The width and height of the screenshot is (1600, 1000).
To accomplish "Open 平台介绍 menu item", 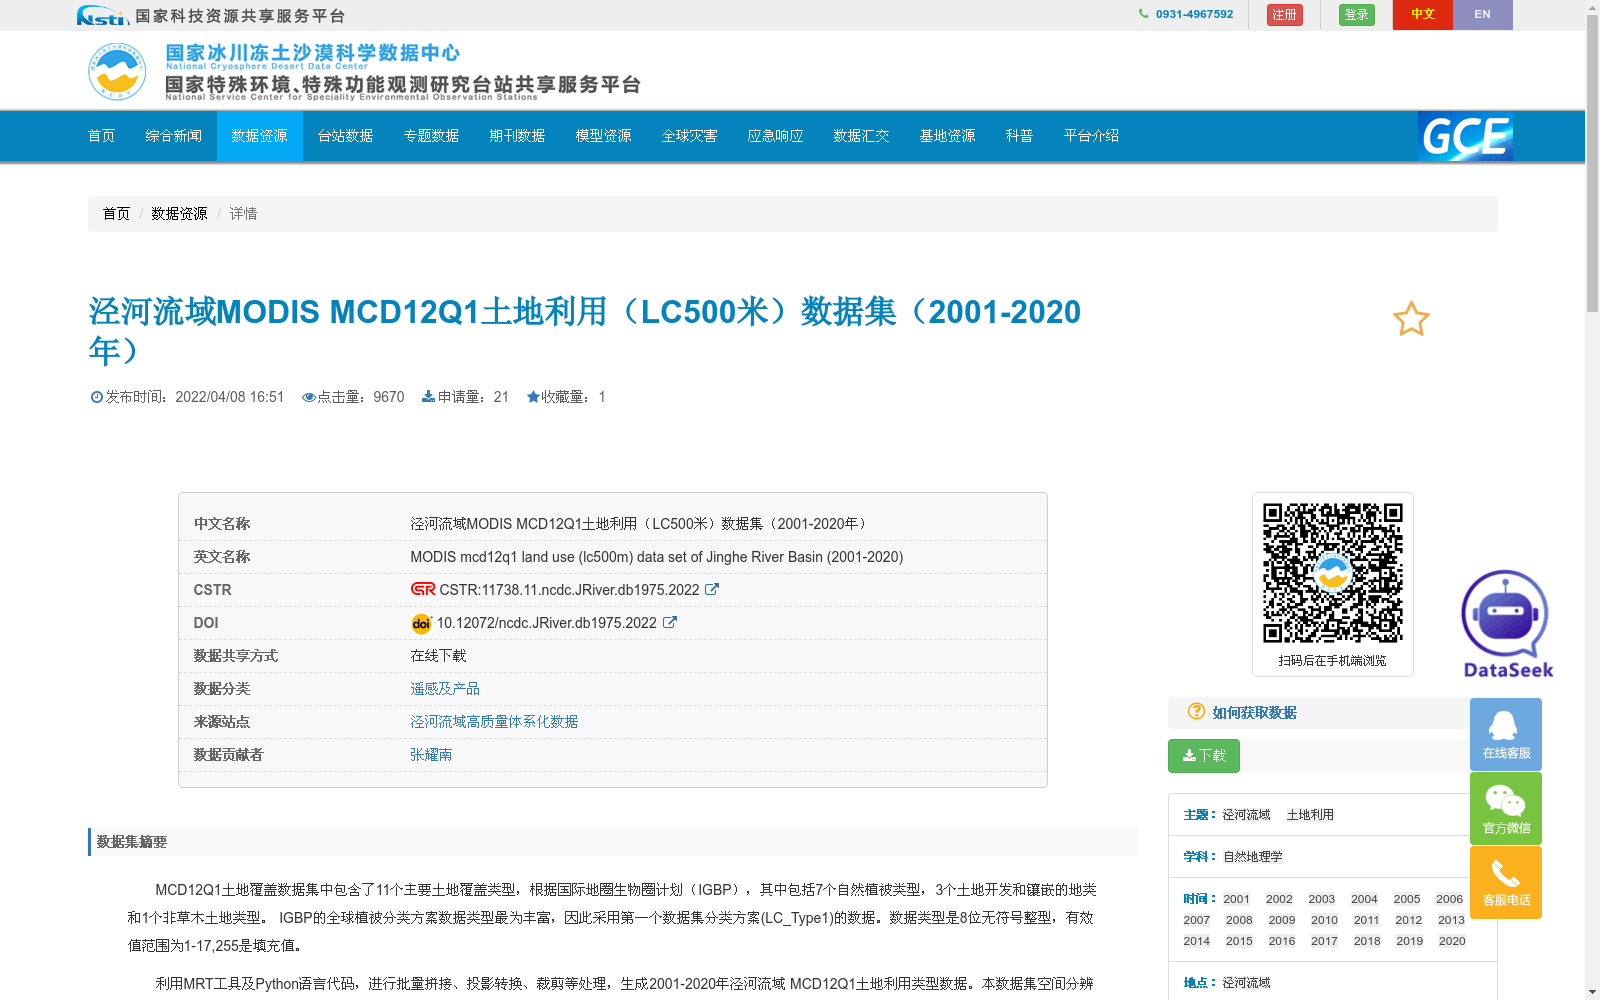I will pyautogui.click(x=1092, y=136).
